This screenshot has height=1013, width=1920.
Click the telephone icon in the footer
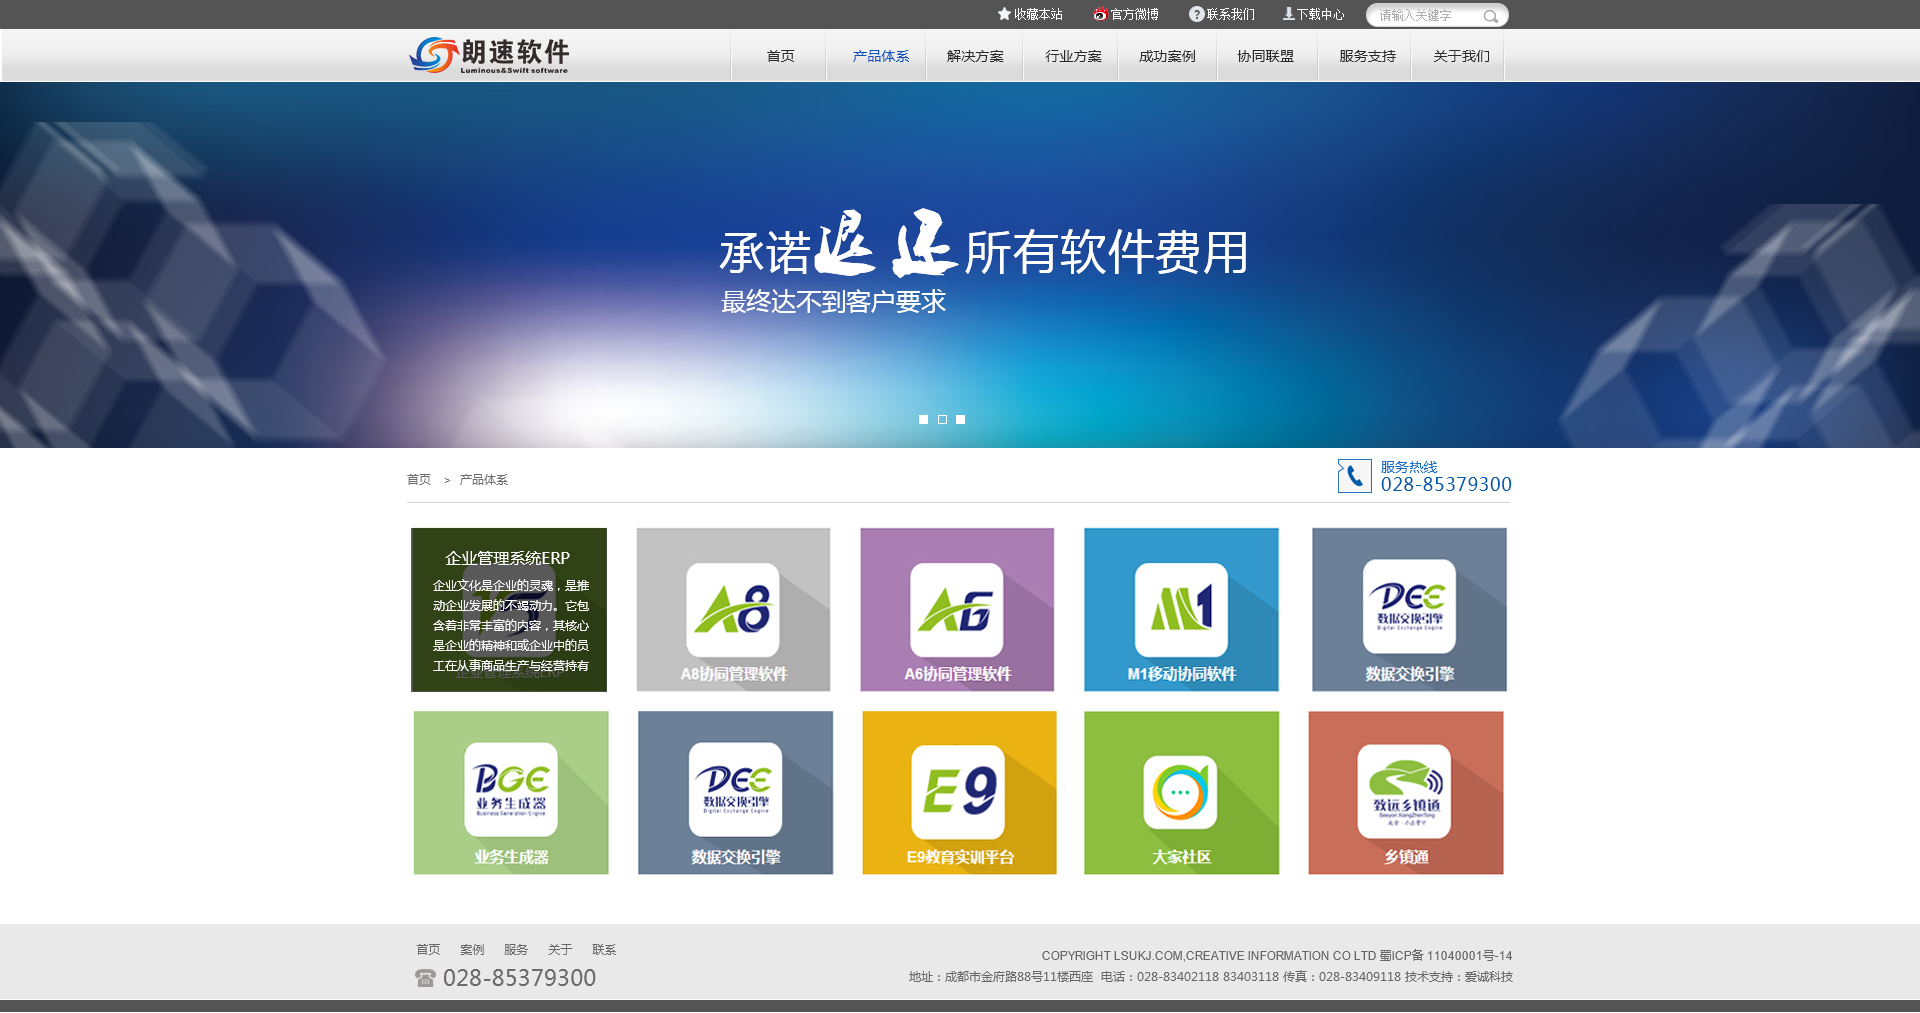tap(425, 978)
